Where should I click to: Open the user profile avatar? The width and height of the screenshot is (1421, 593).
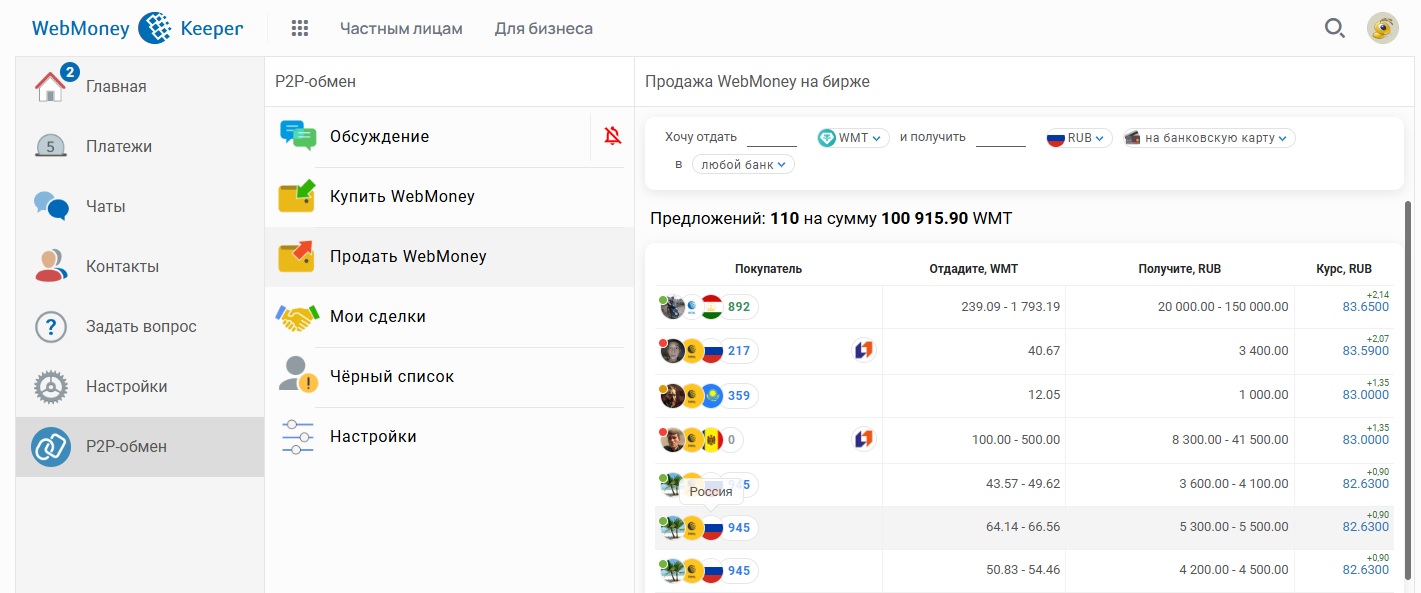[x=1383, y=28]
